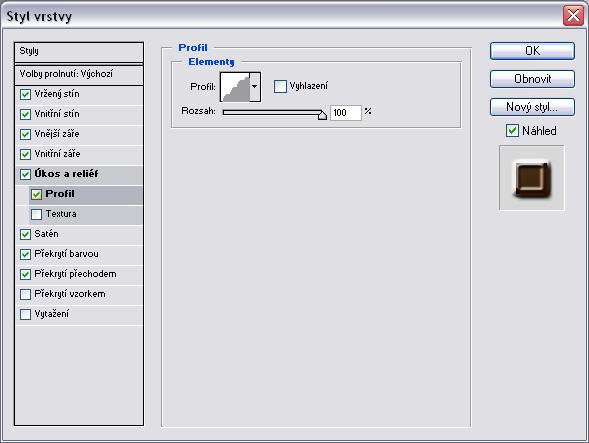This screenshot has width=589, height=443.
Task: Uncheck the Náhled preview checkbox
Action: pyautogui.click(x=512, y=131)
